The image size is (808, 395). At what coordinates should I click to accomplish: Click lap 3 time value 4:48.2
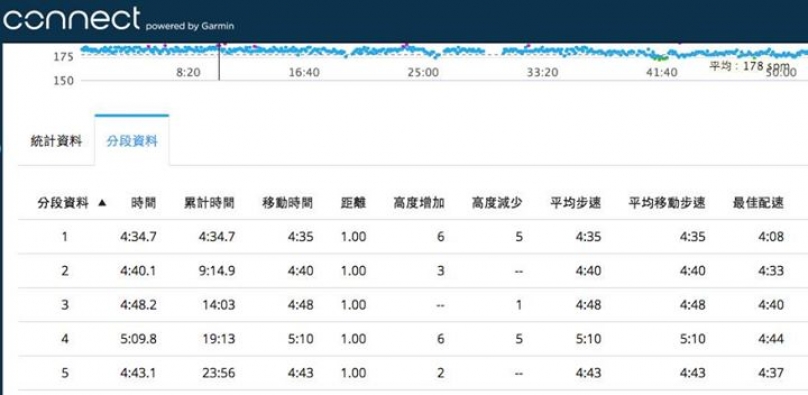click(x=139, y=305)
